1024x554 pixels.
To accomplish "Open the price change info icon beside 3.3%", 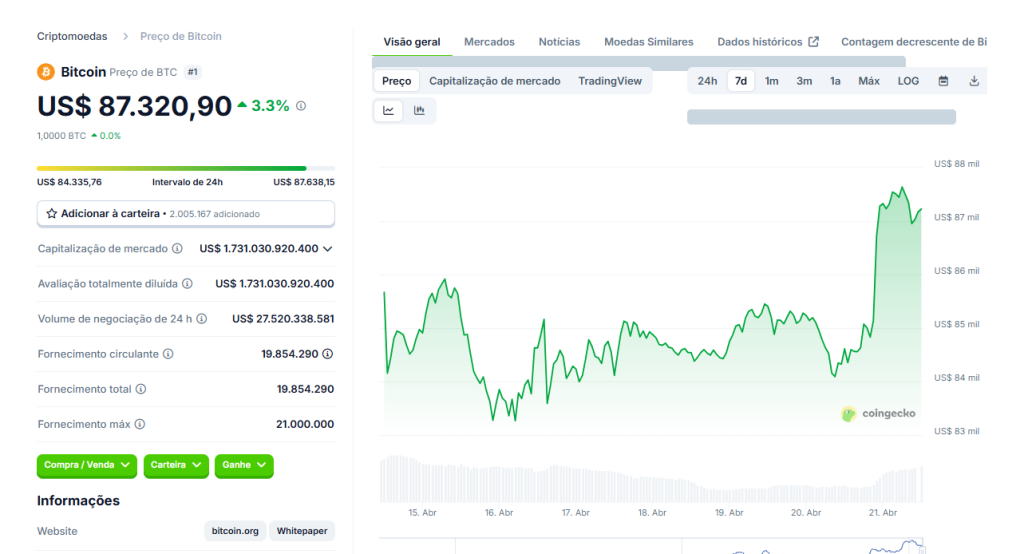I will pos(301,106).
